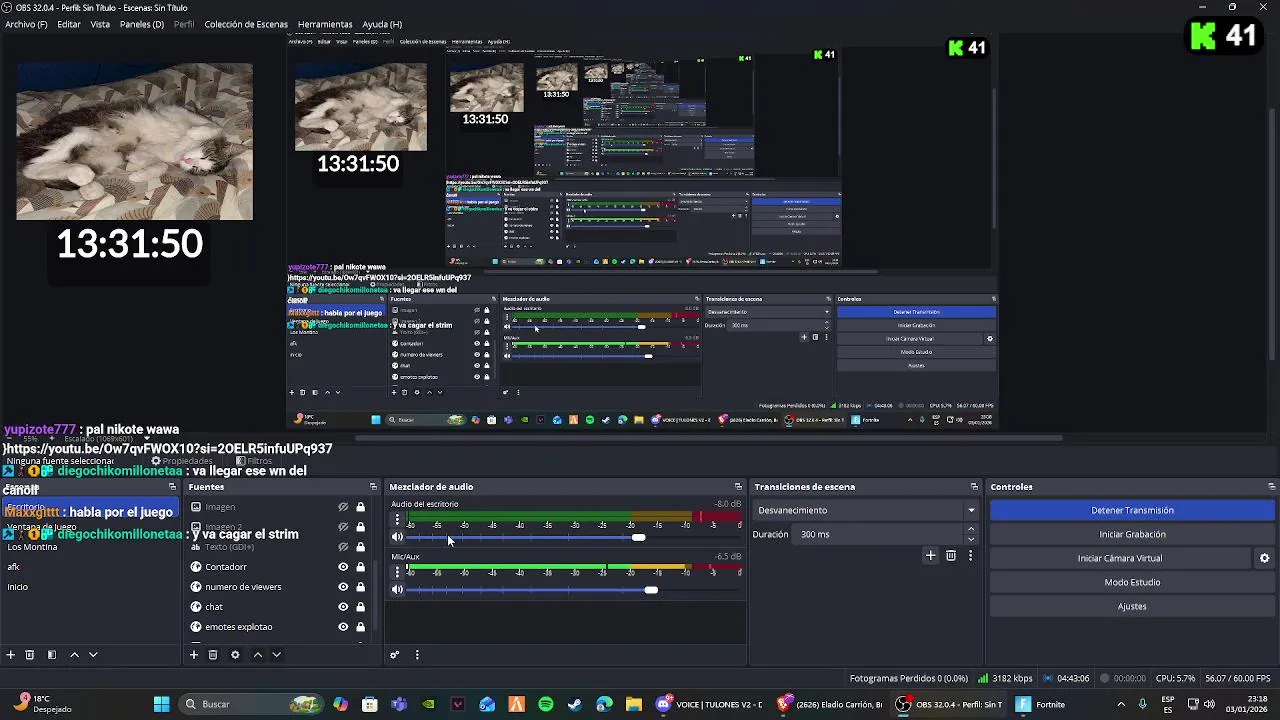Add a scene transition with plus
Image resolution: width=1280 pixels, height=720 pixels.
click(x=930, y=556)
